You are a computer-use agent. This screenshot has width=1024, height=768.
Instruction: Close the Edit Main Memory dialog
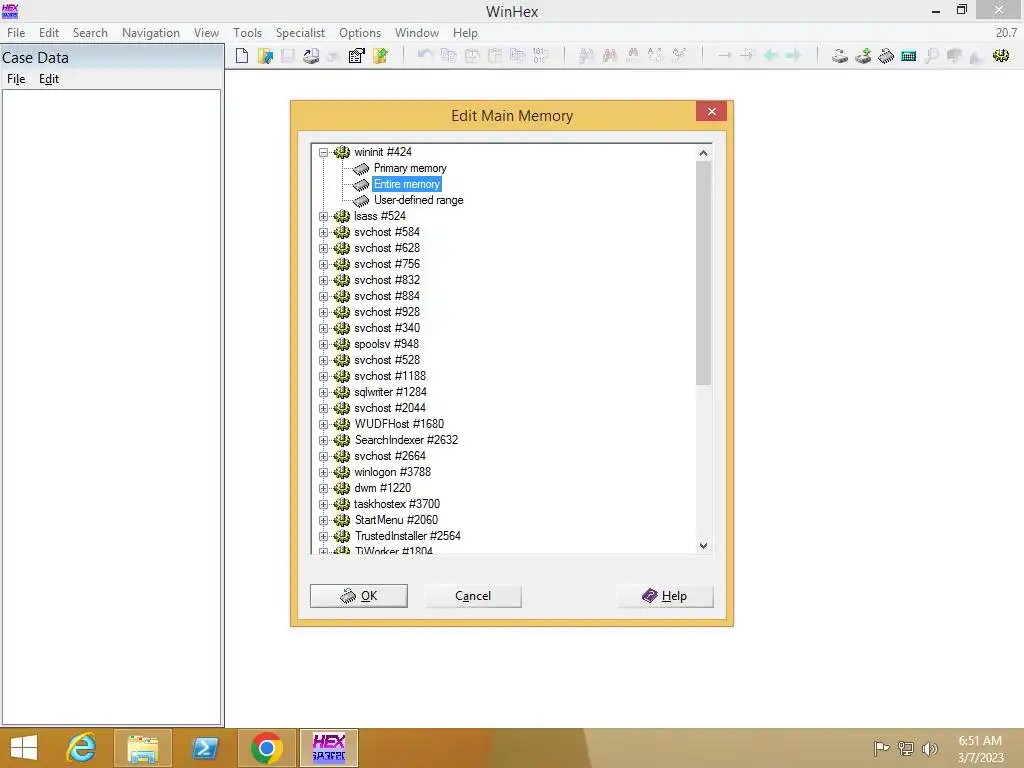pyautogui.click(x=712, y=112)
